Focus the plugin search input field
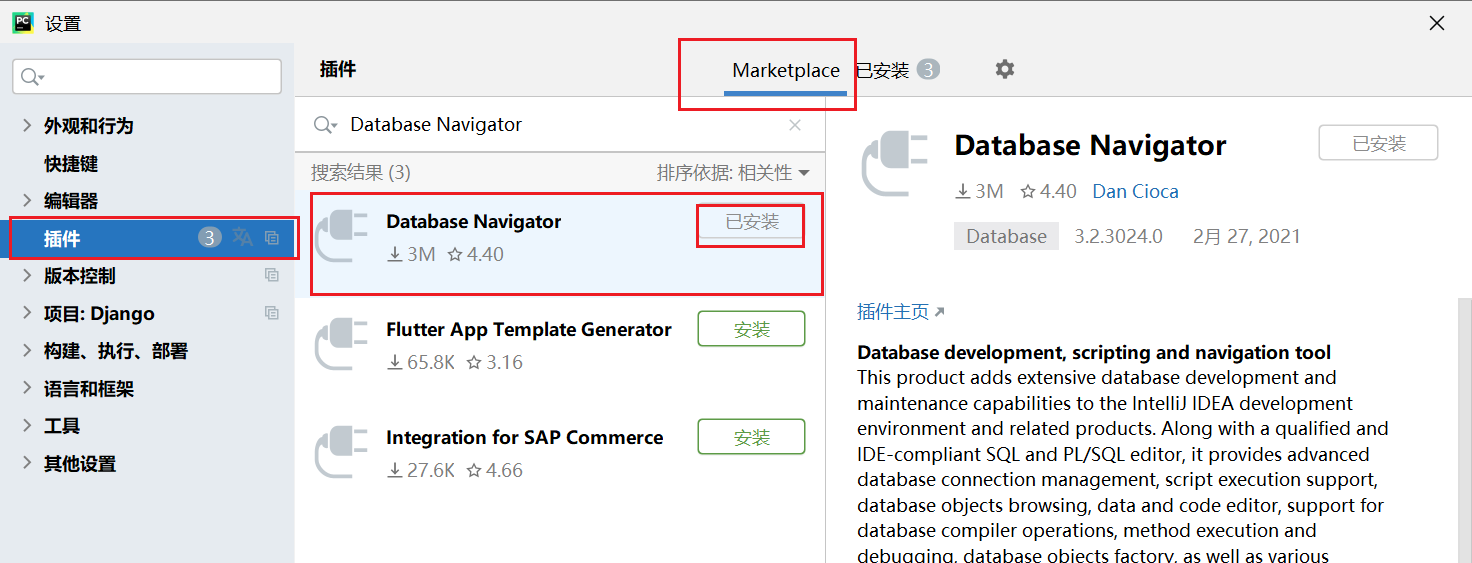The width and height of the screenshot is (1472, 563). [x=560, y=125]
